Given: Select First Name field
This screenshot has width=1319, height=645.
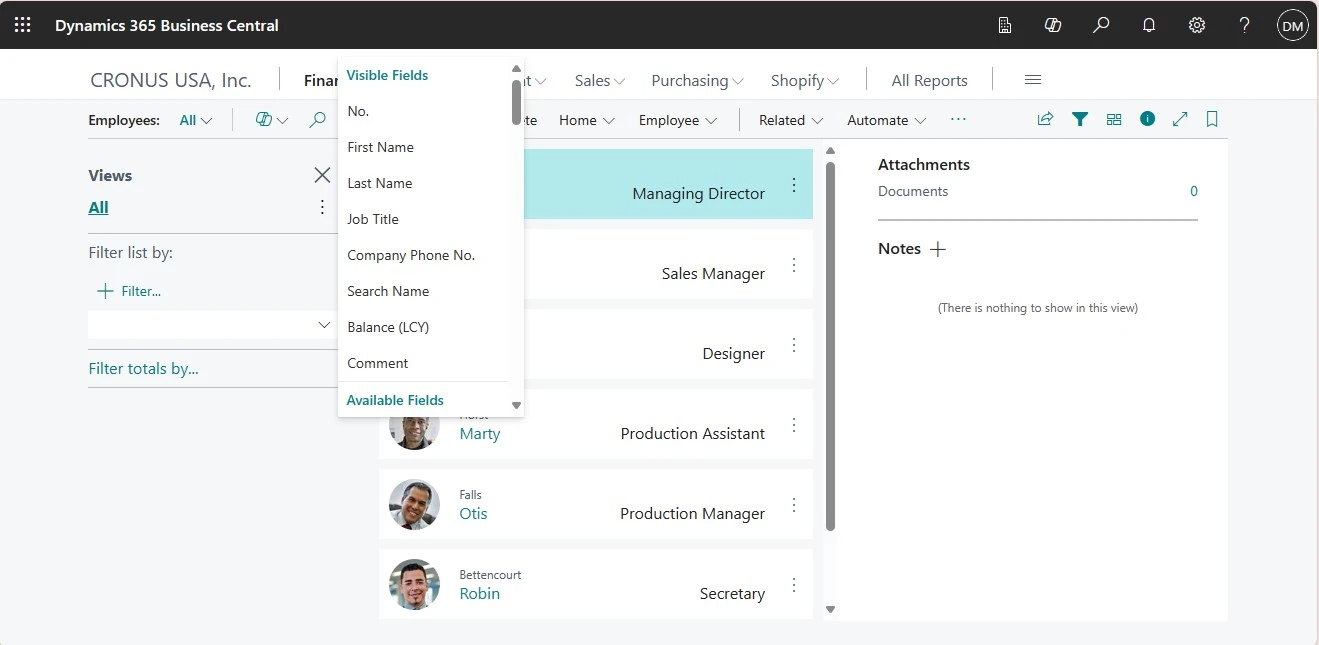Looking at the screenshot, I should [x=424, y=147].
